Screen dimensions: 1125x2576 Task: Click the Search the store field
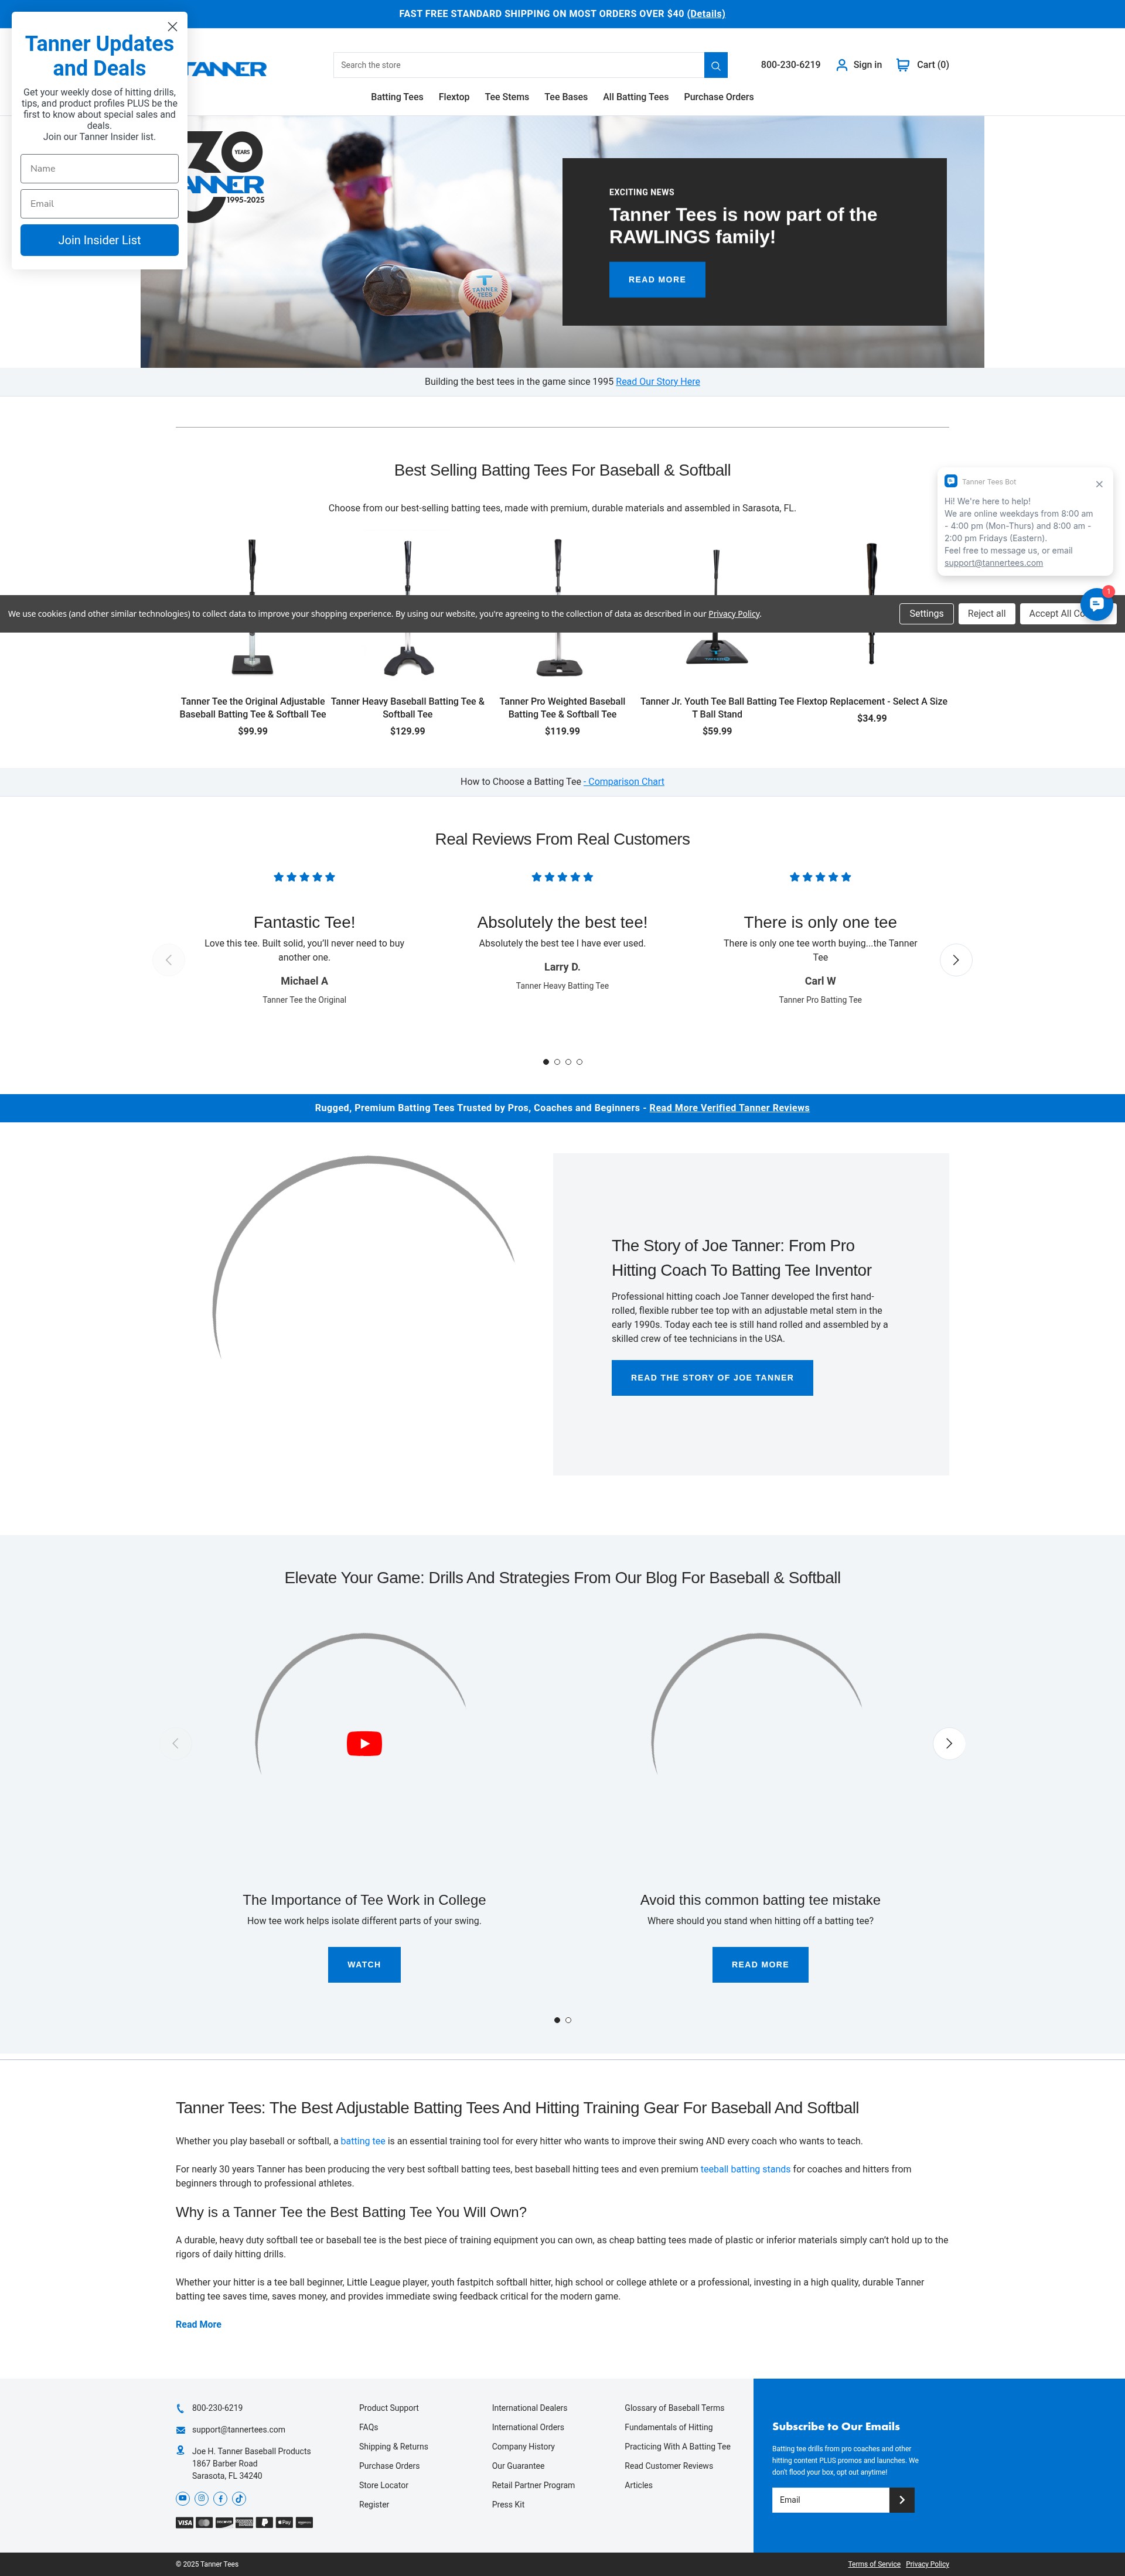point(519,65)
